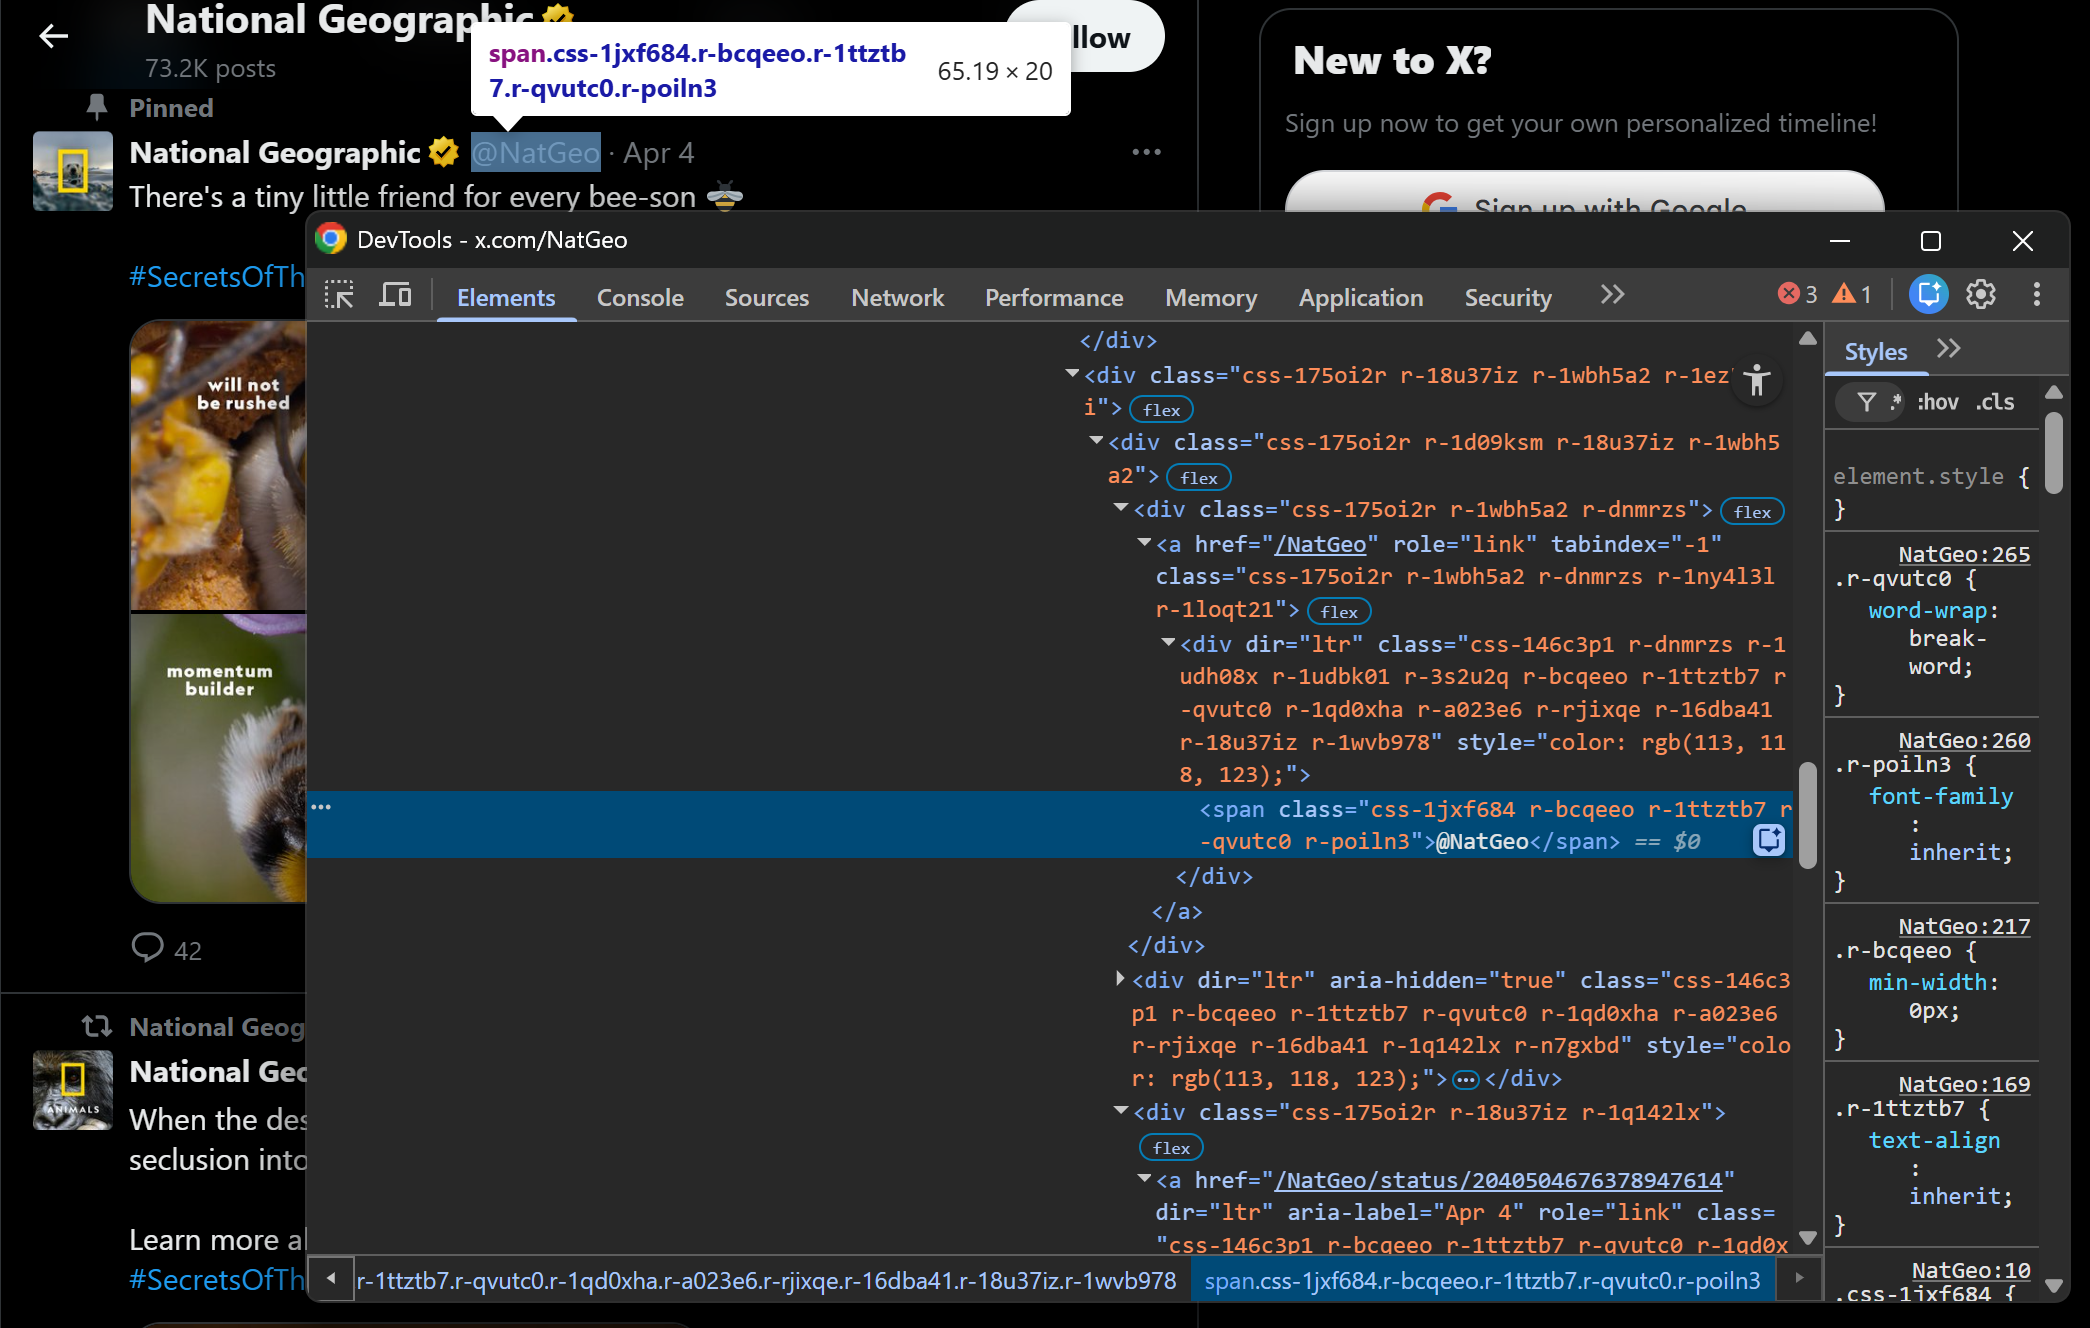Open NatGeo:169 stylesheet source link
Viewport: 2090px width, 1328px height.
[1964, 1084]
